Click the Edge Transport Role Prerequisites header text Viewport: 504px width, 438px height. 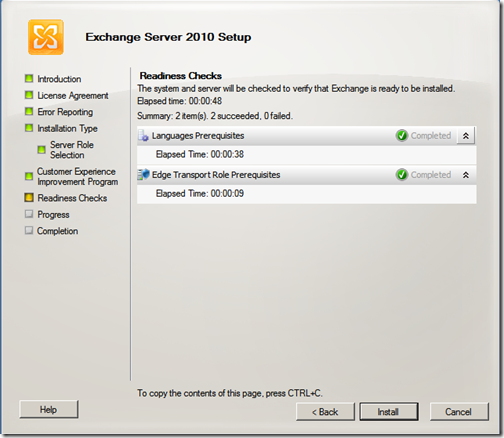(x=216, y=175)
